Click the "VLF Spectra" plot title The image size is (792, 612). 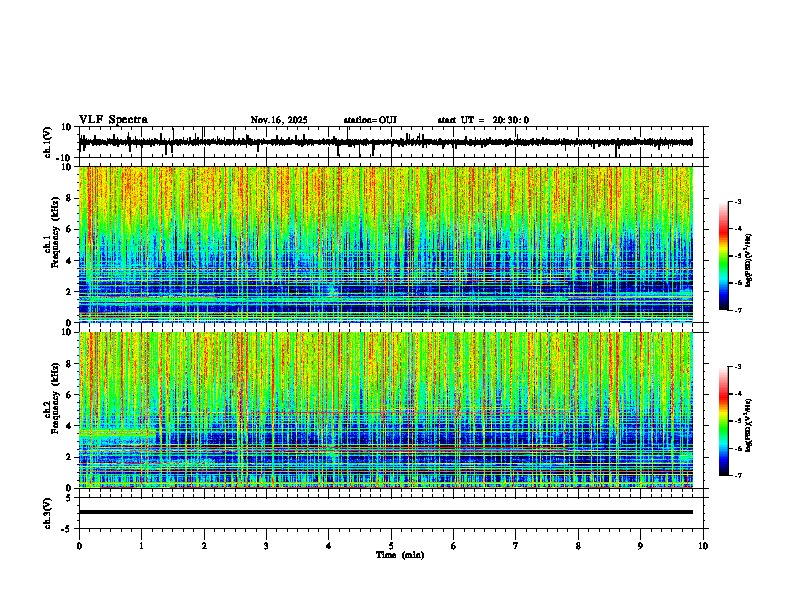click(113, 120)
